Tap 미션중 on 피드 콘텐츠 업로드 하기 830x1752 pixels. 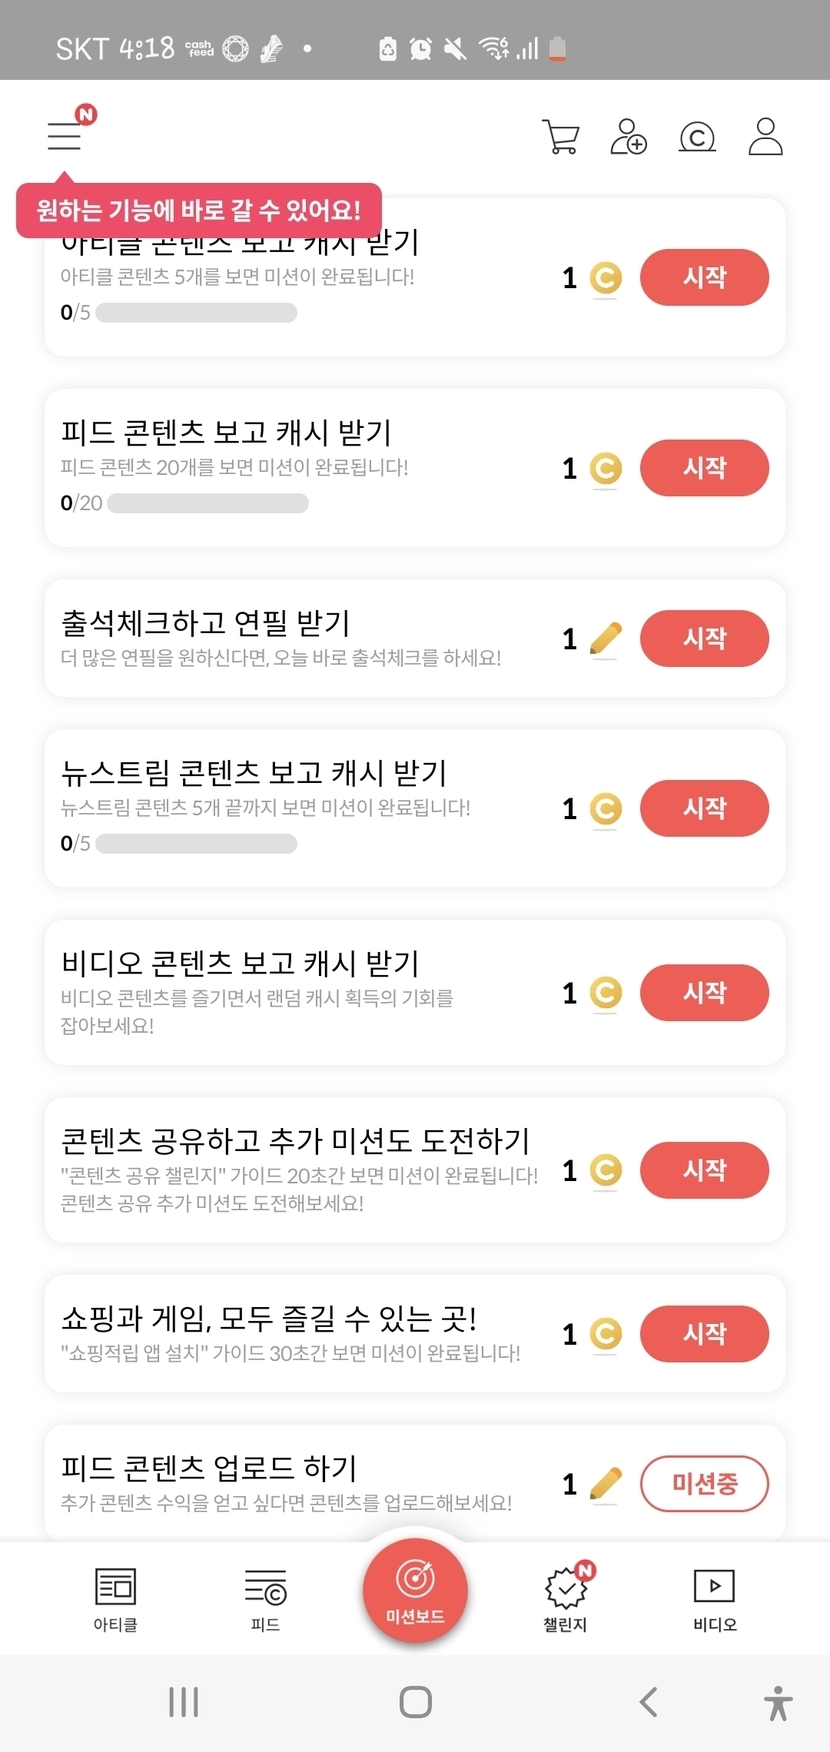tap(704, 1484)
